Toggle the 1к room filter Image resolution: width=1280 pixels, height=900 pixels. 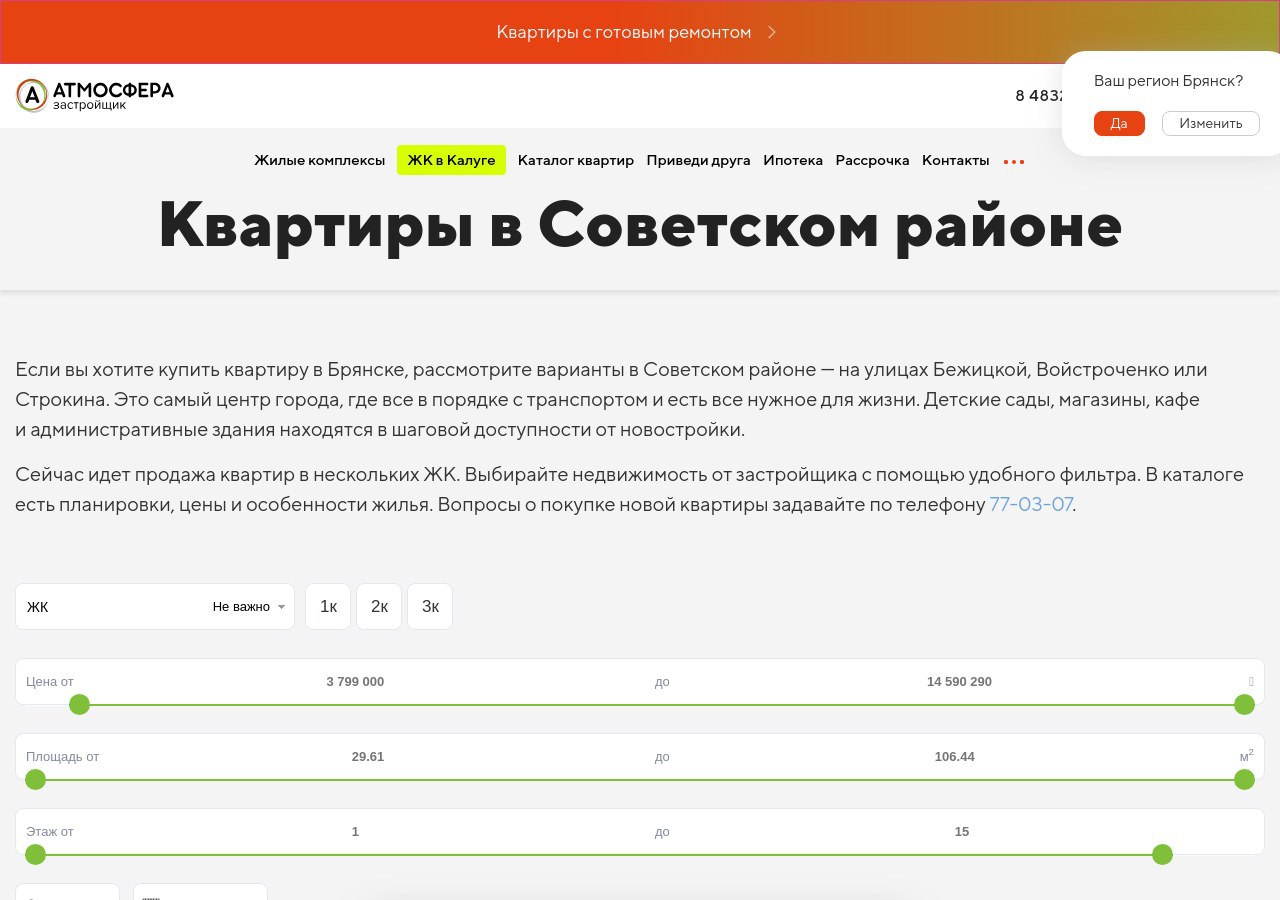pos(328,606)
